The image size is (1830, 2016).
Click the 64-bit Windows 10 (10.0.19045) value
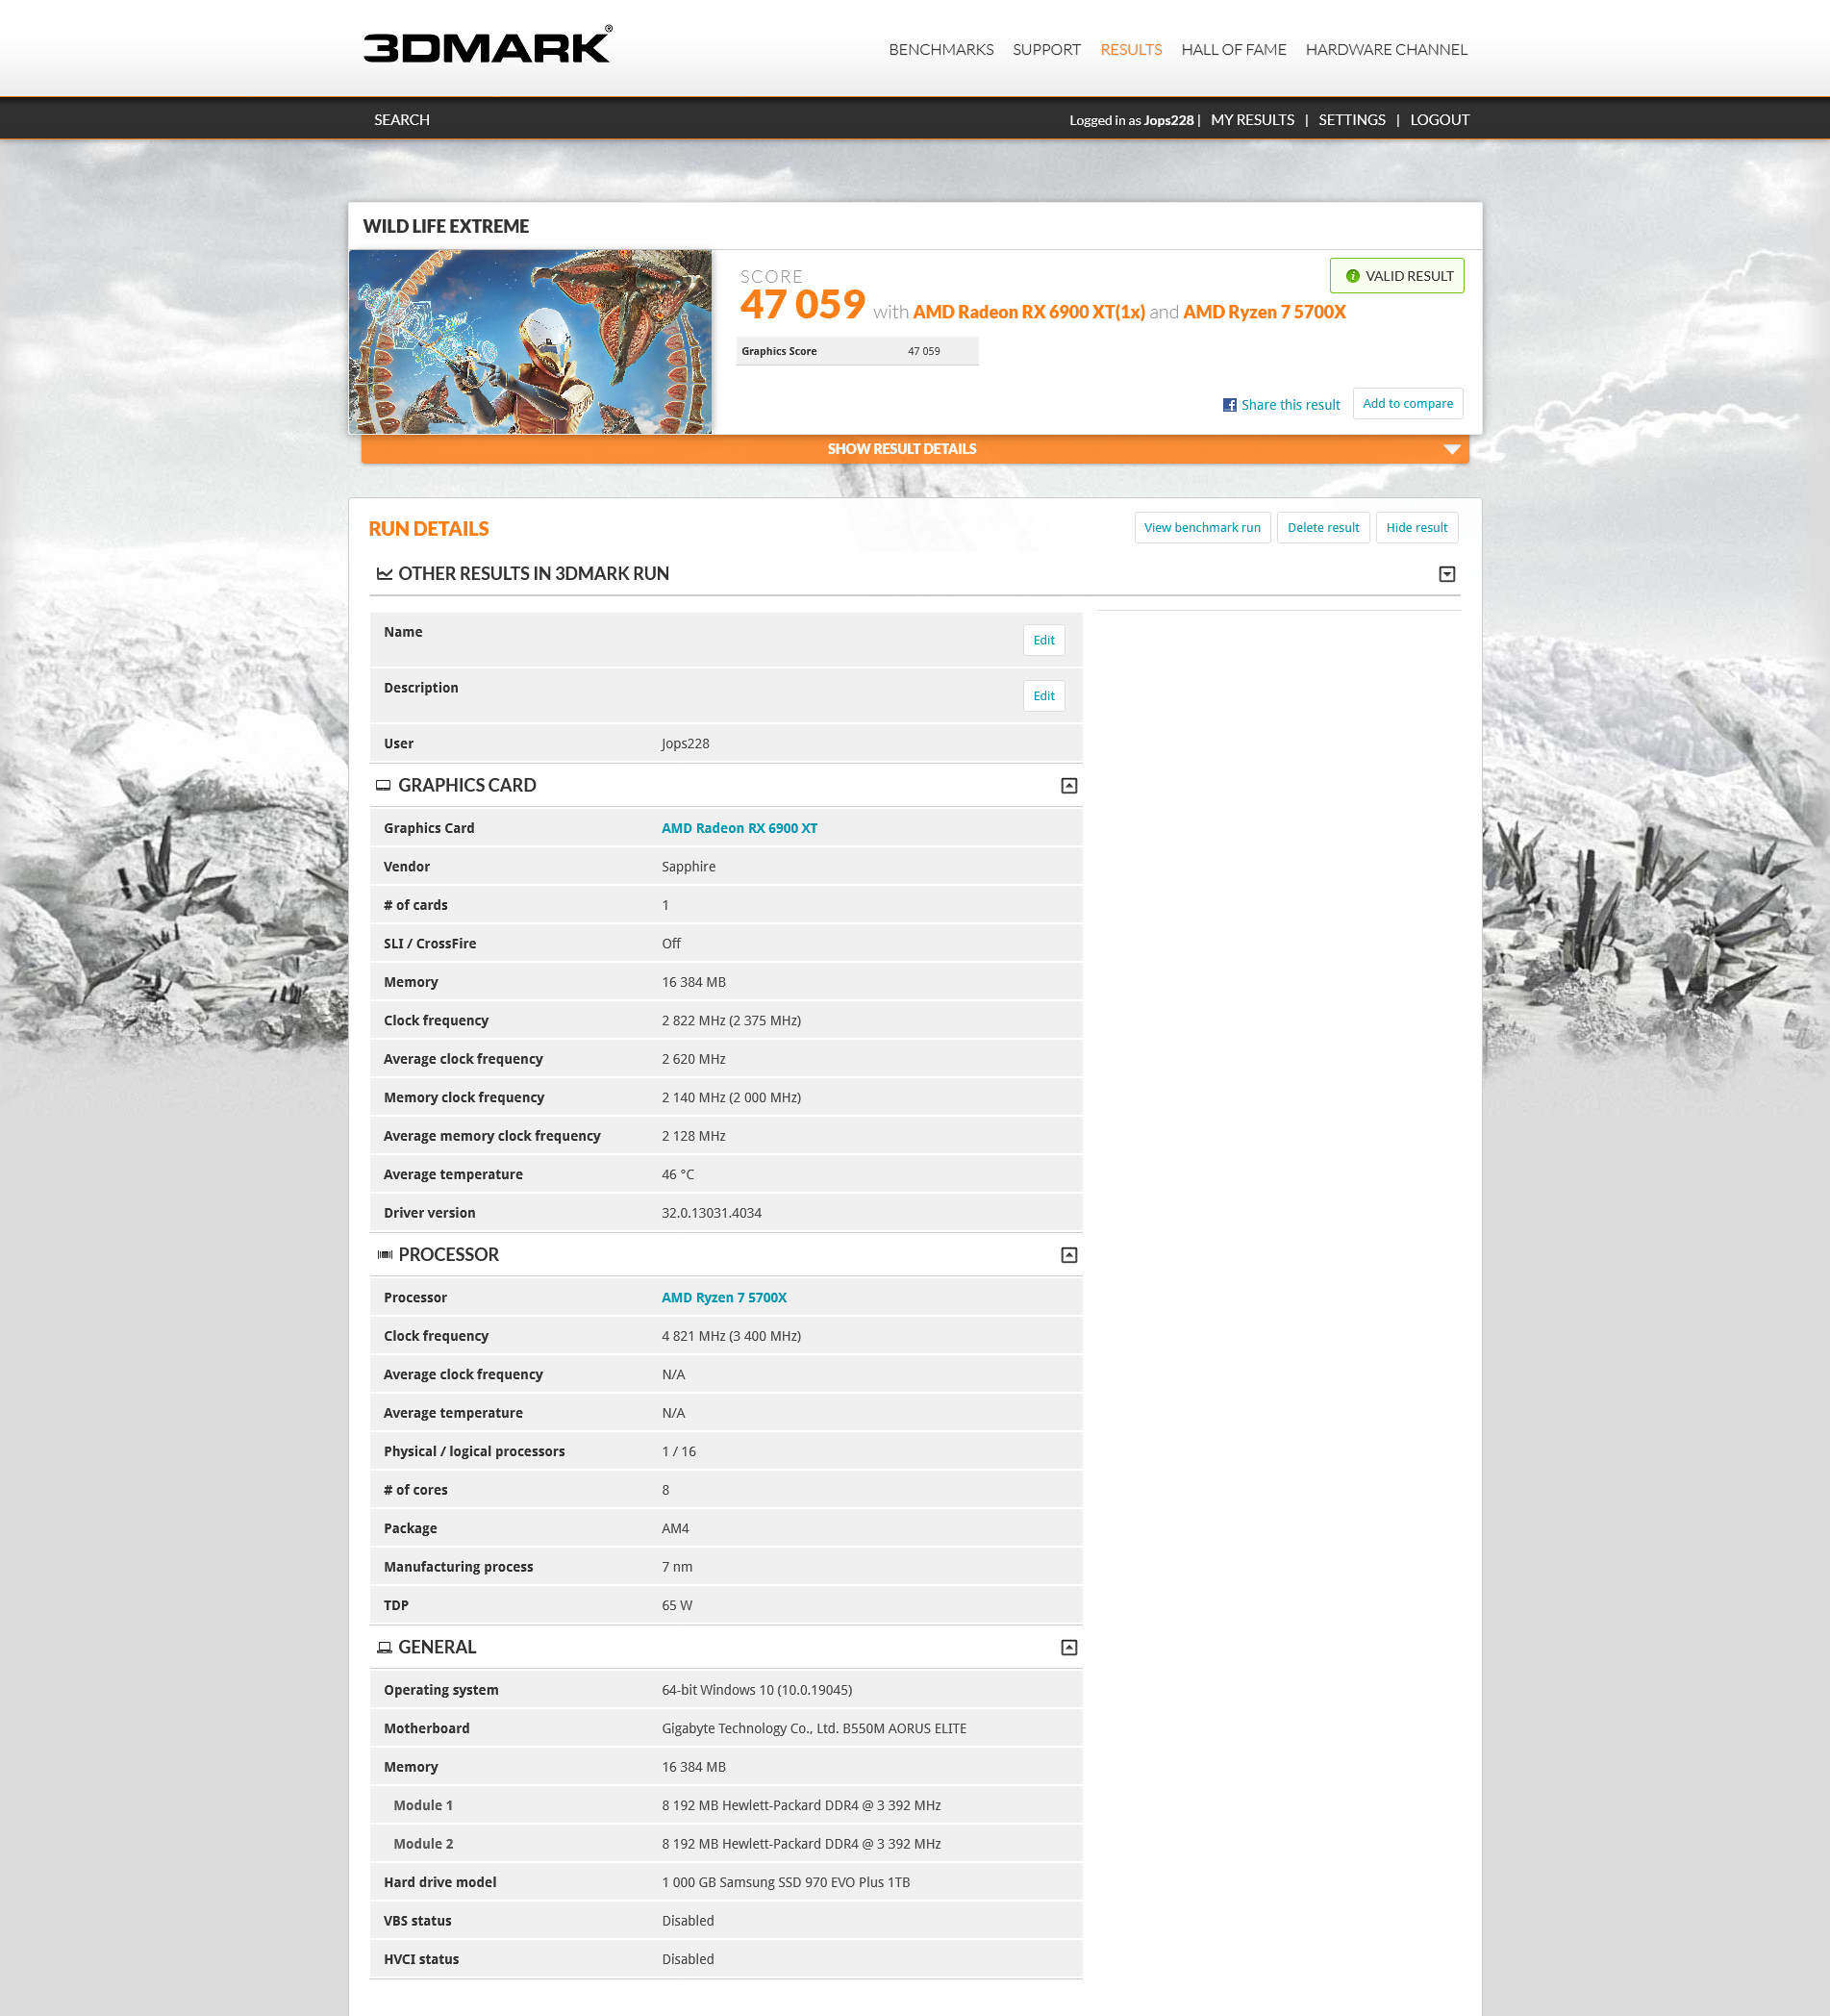coord(756,1690)
